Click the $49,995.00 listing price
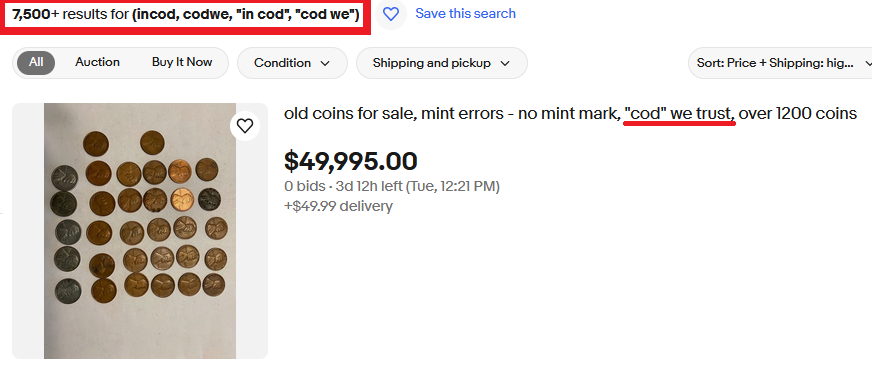The width and height of the screenshot is (872, 365). [x=350, y=161]
